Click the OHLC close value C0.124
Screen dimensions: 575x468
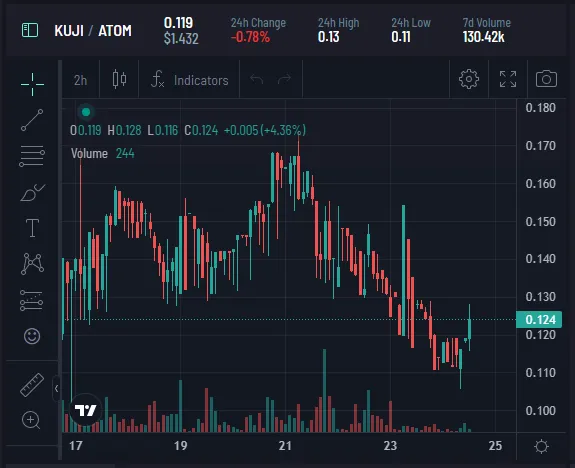pos(201,130)
